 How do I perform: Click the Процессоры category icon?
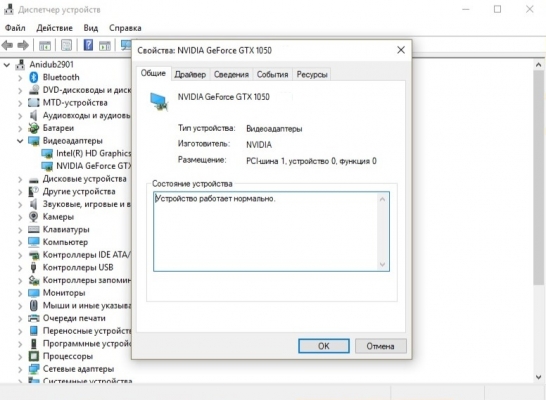point(34,356)
